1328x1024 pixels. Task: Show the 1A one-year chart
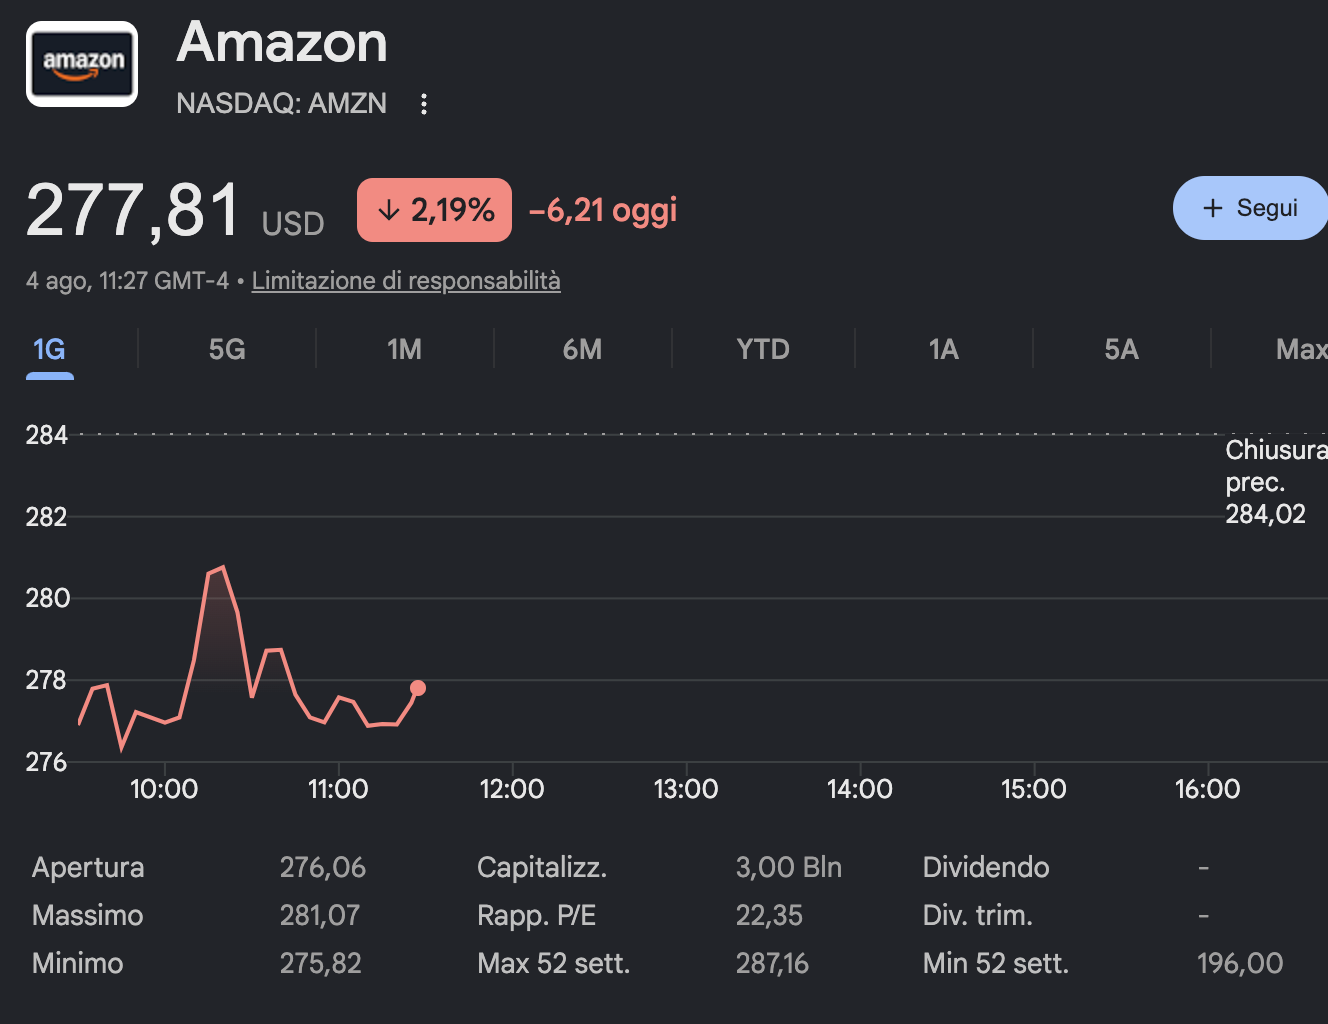[x=943, y=349]
